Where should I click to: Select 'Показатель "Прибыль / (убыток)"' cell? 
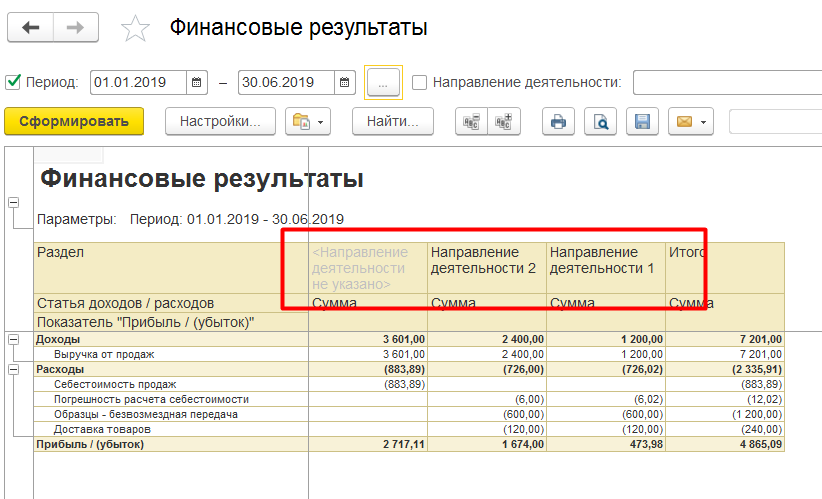tap(171, 322)
